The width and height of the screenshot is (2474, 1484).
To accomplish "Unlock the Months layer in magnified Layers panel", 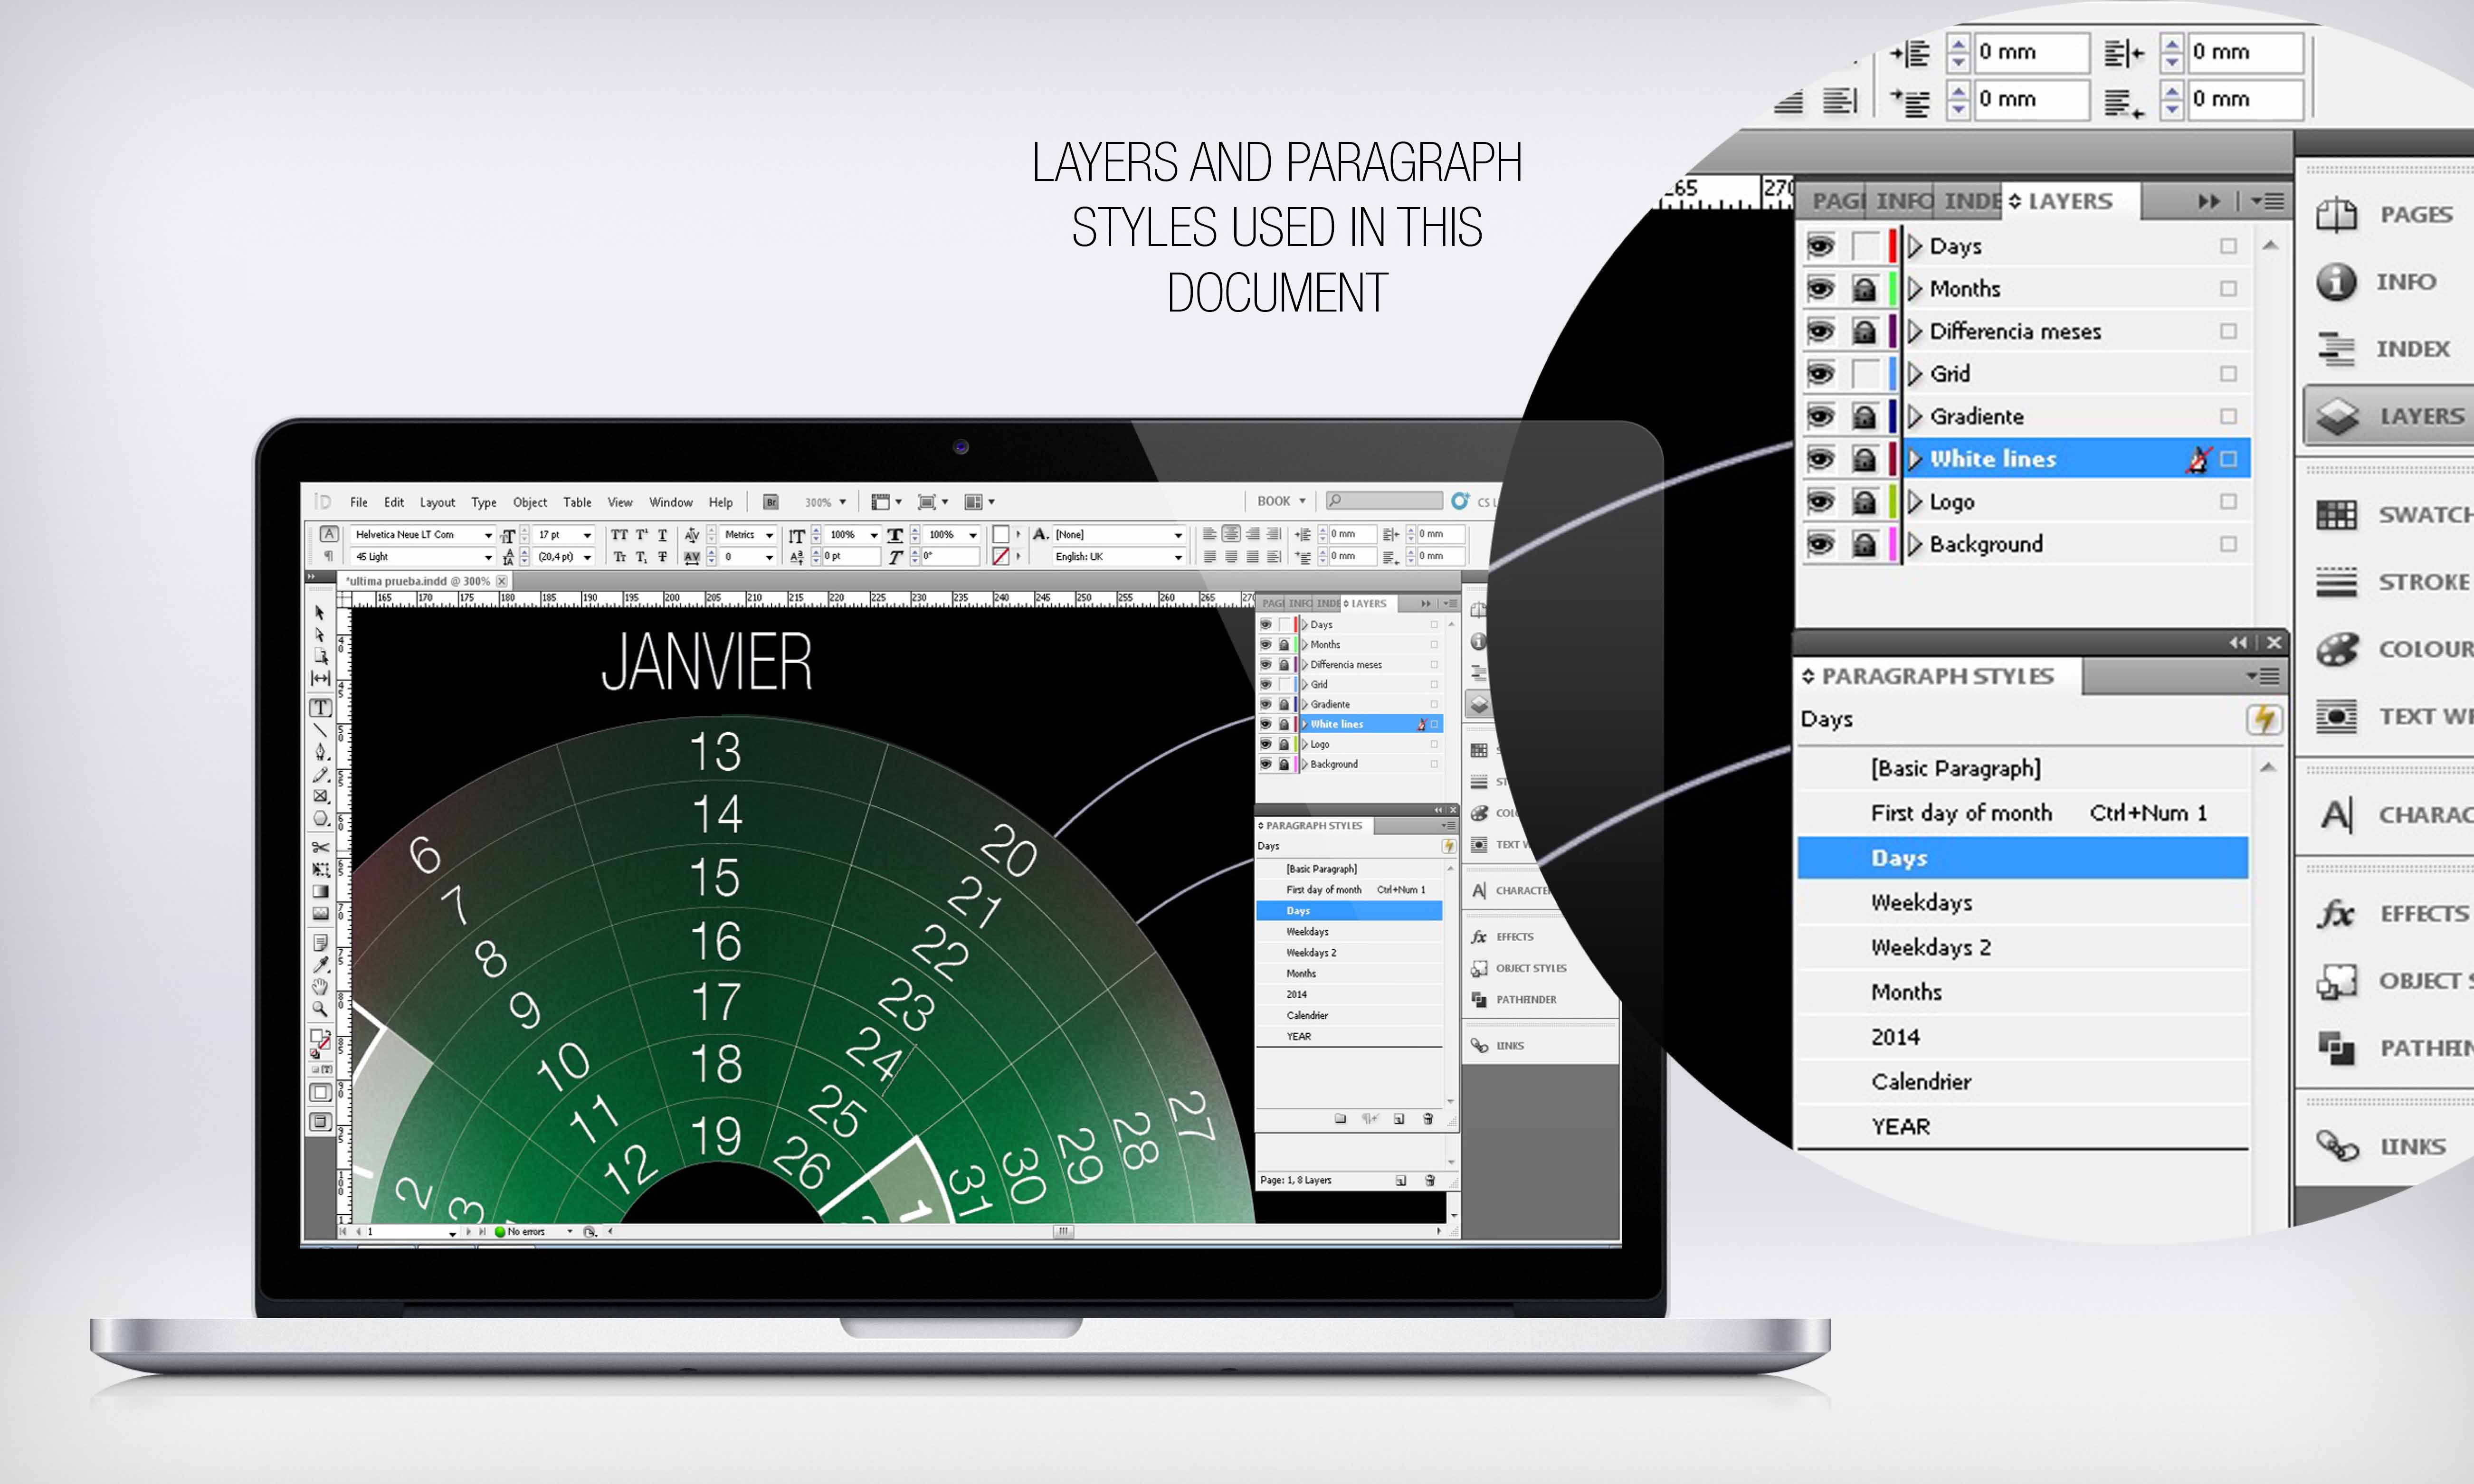I will [x=1864, y=289].
